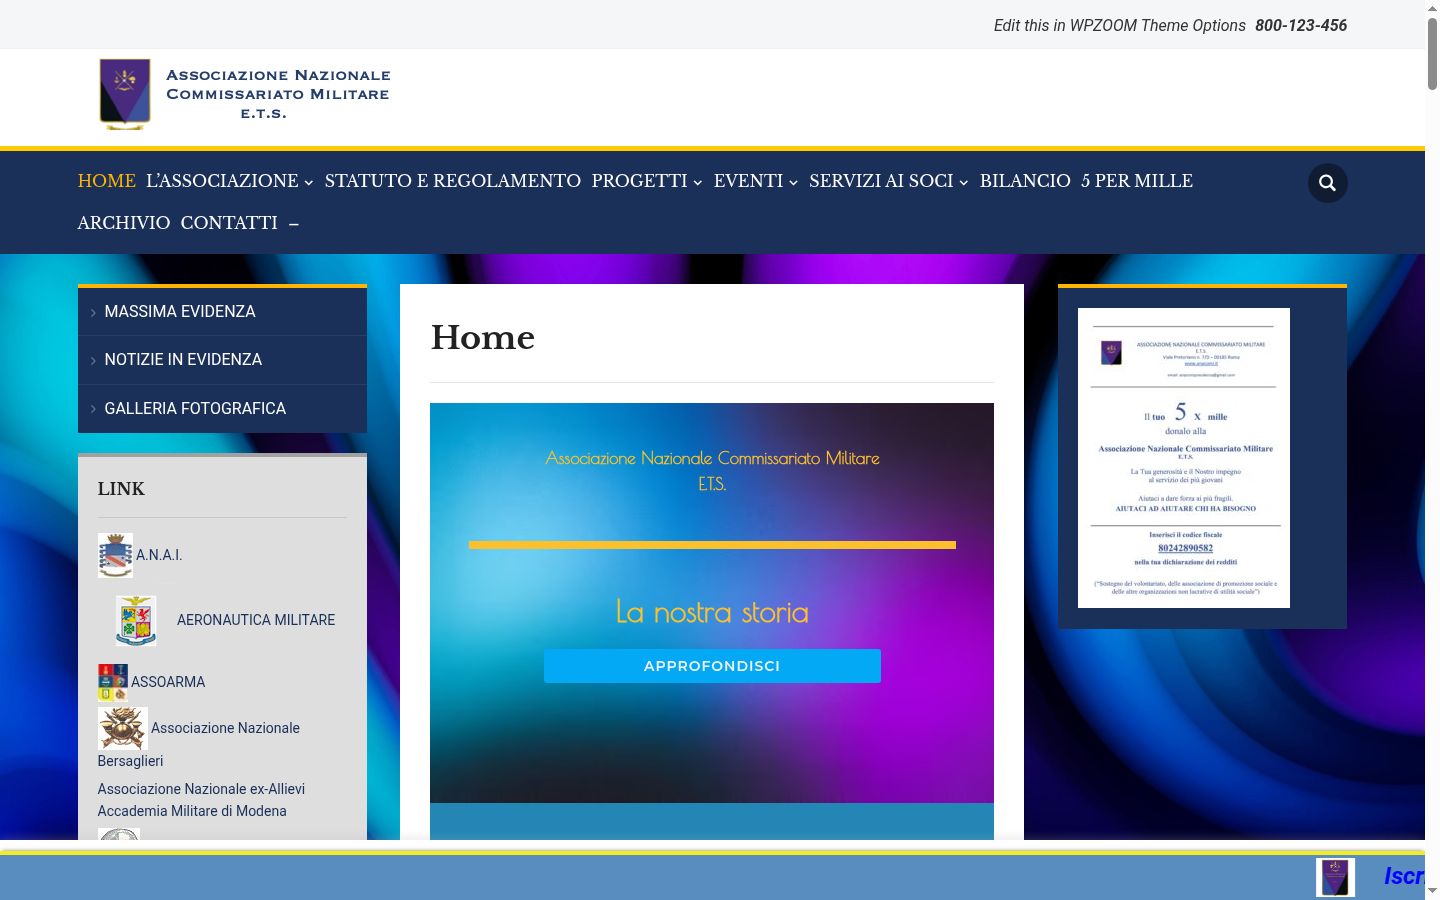1440x900 pixels.
Task: Follow the ASSOARMA text link
Action: point(168,682)
